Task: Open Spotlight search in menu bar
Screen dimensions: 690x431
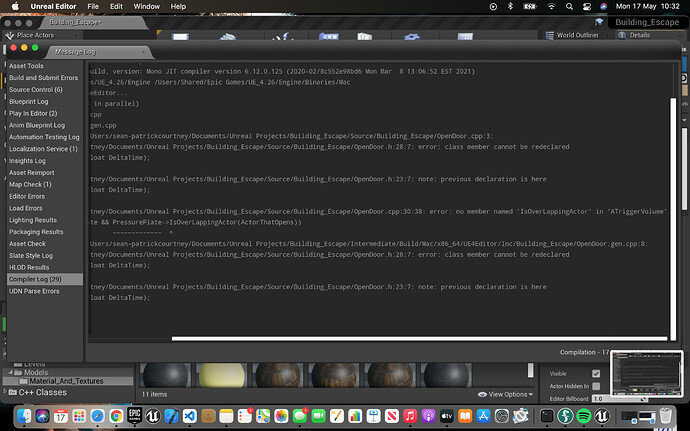Action: (x=569, y=7)
